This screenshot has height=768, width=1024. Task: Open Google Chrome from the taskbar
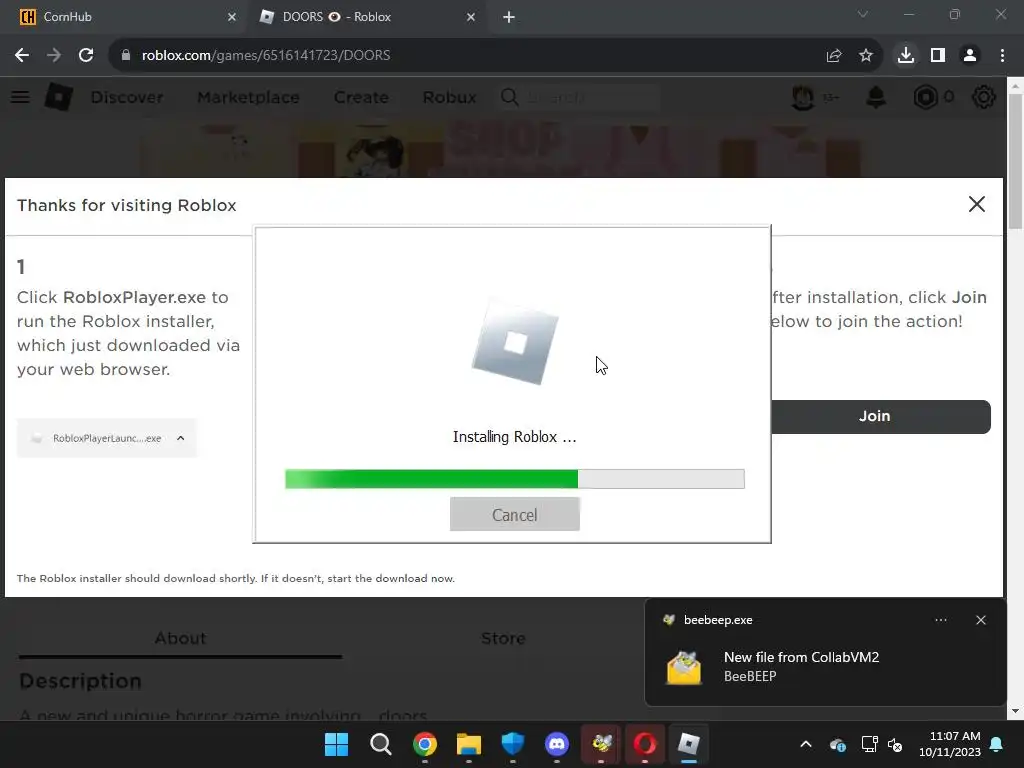pyautogui.click(x=424, y=744)
